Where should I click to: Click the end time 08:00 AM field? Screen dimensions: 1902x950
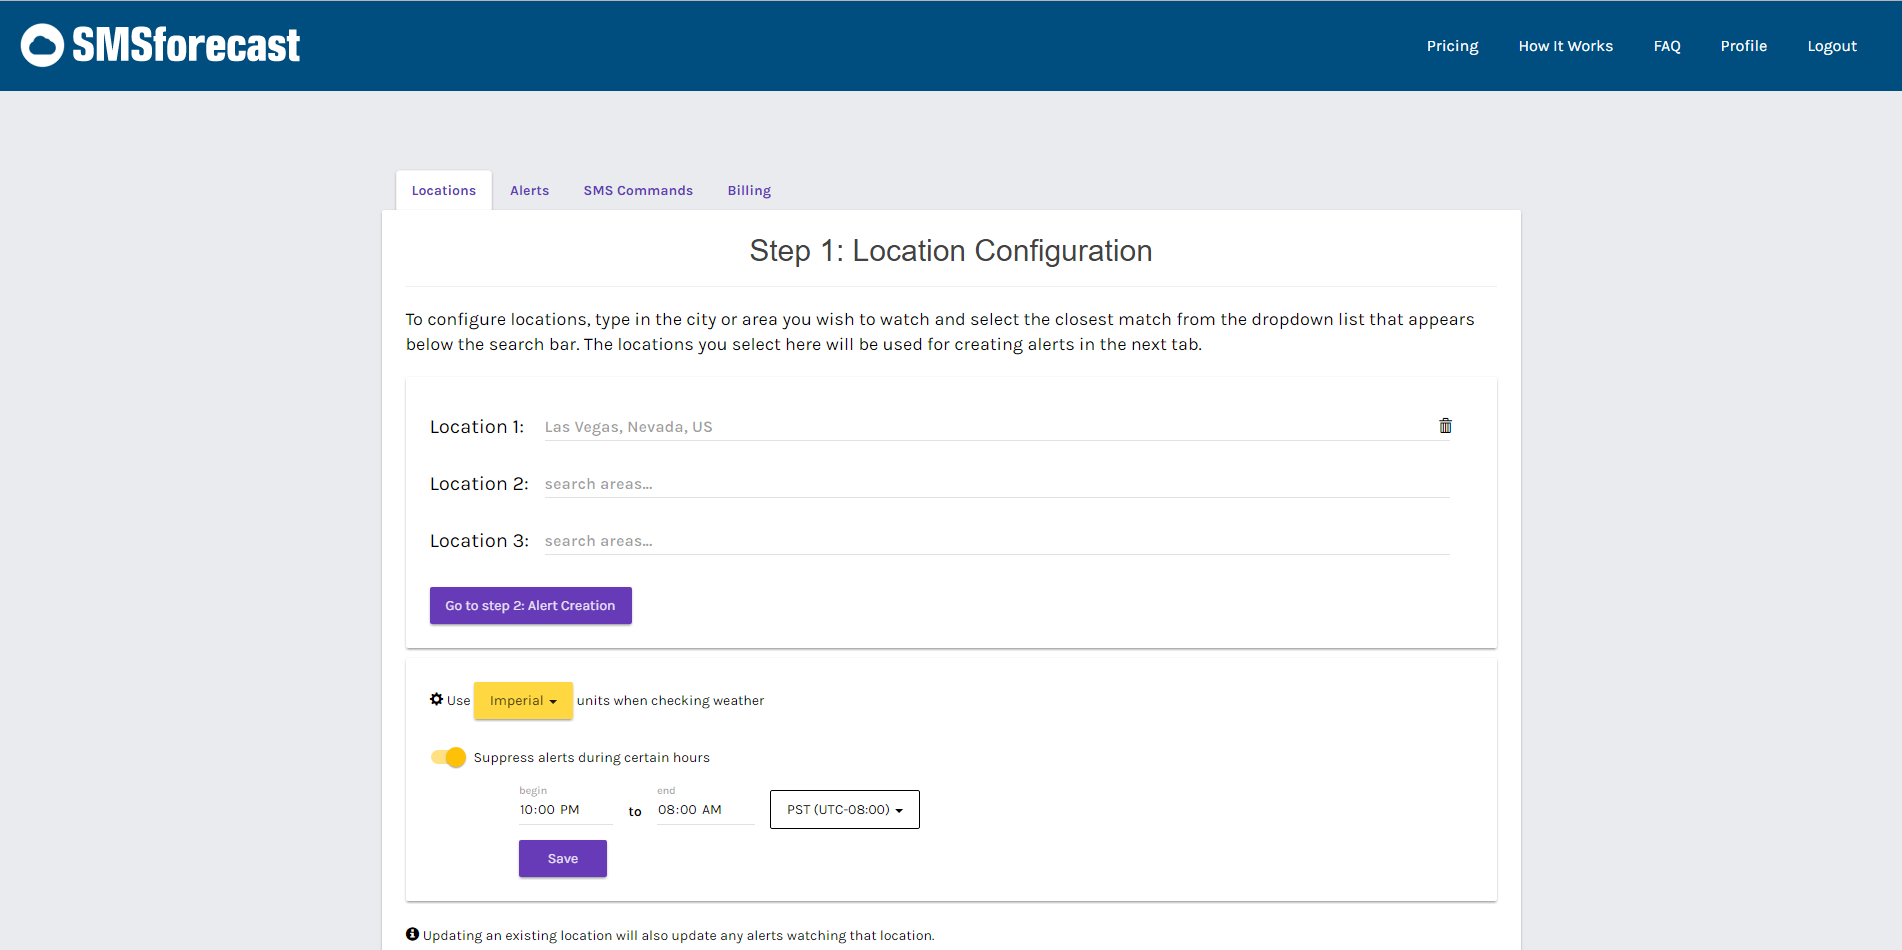point(706,810)
